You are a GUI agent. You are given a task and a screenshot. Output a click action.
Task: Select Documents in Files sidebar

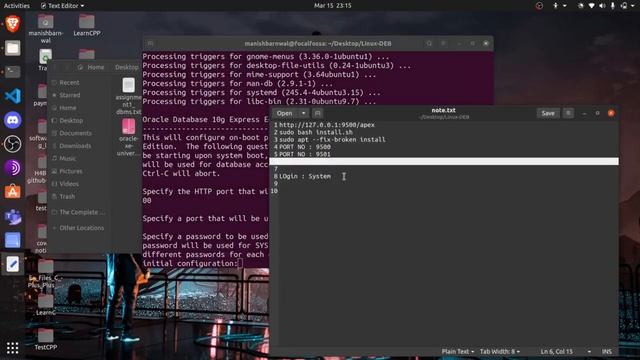click(75, 133)
